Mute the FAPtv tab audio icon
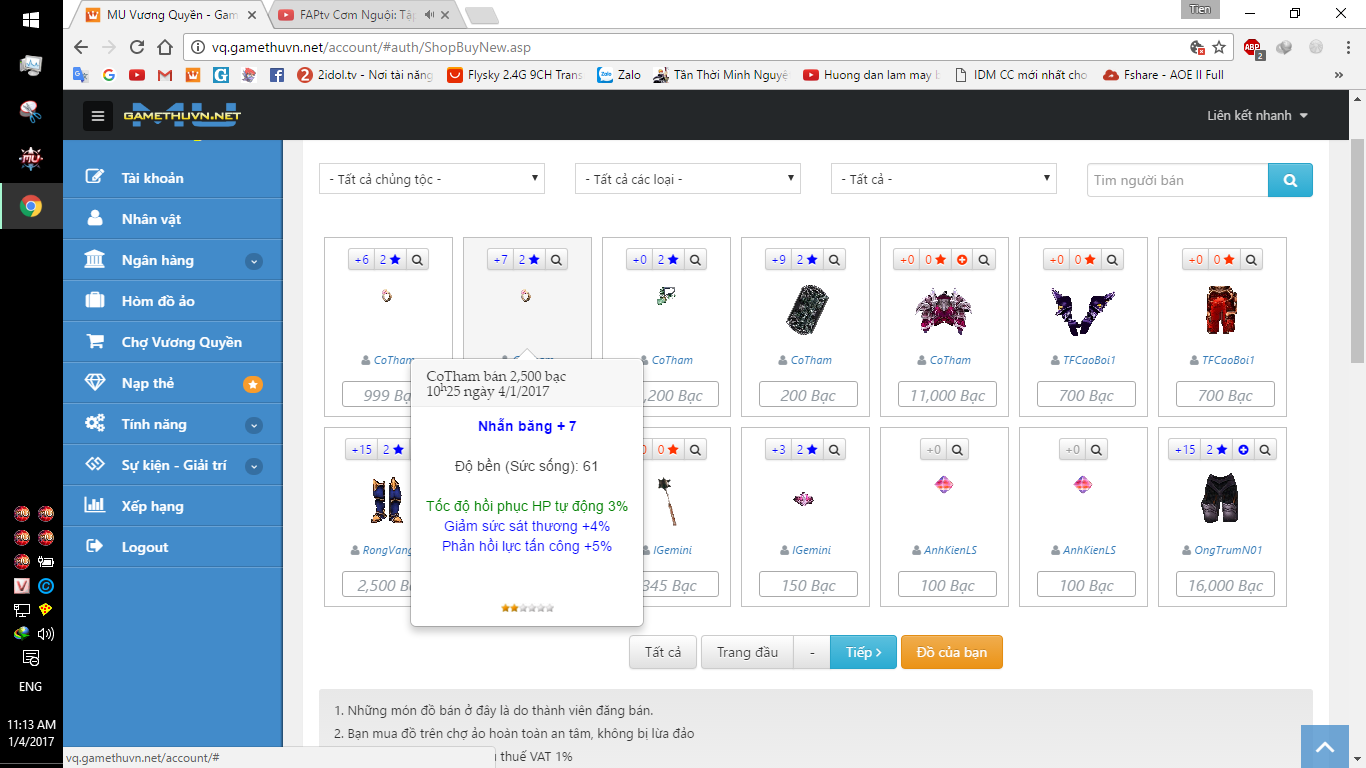1366x768 pixels. tap(429, 15)
